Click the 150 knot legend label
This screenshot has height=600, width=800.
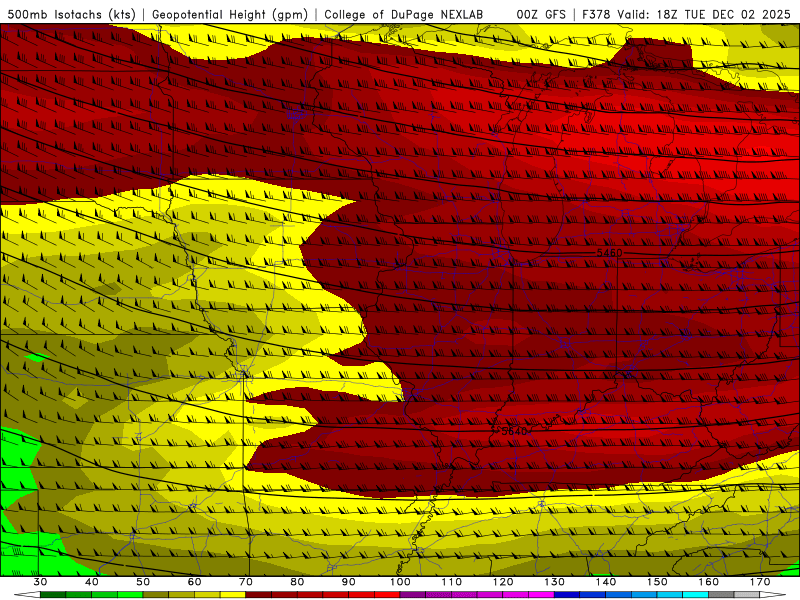657,582
